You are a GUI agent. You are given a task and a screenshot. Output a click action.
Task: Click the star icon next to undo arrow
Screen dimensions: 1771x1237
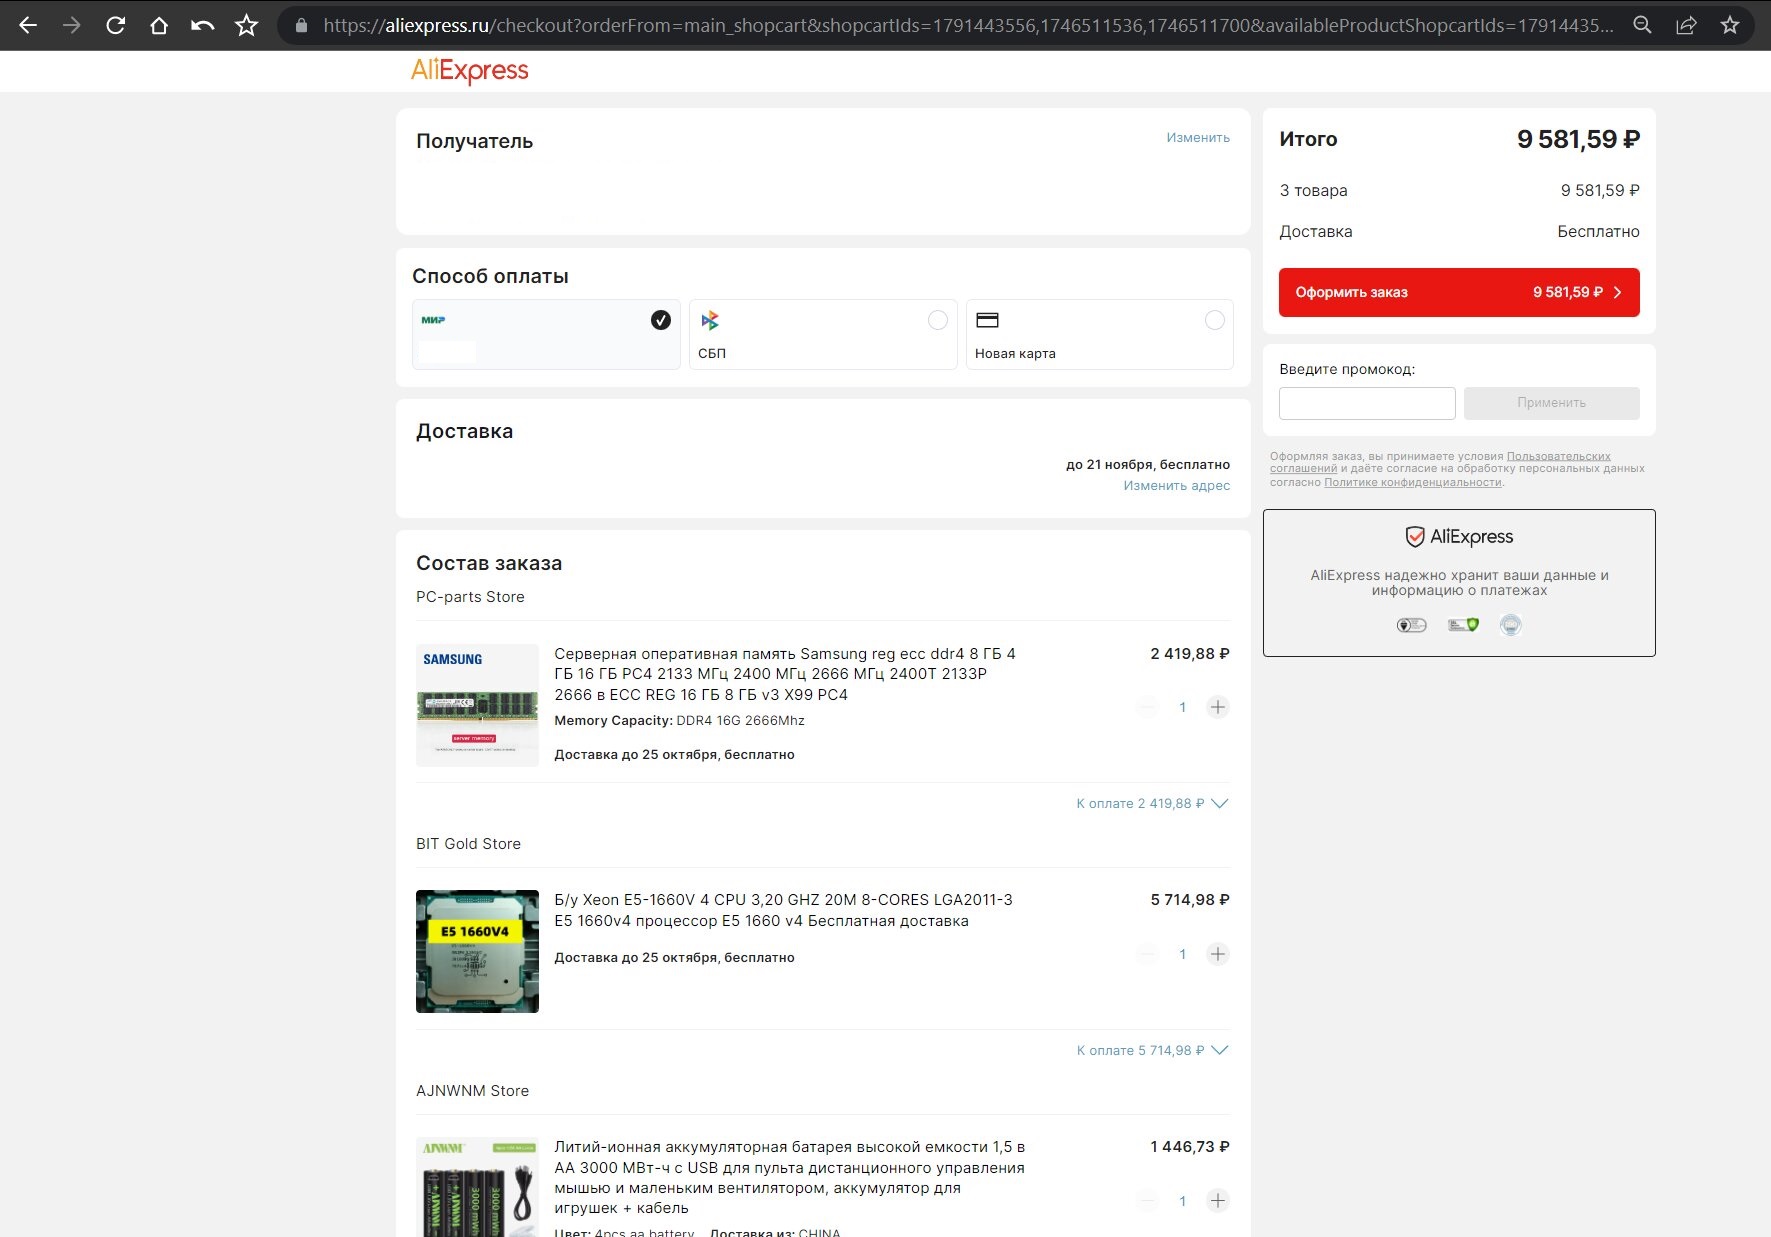coord(247,25)
